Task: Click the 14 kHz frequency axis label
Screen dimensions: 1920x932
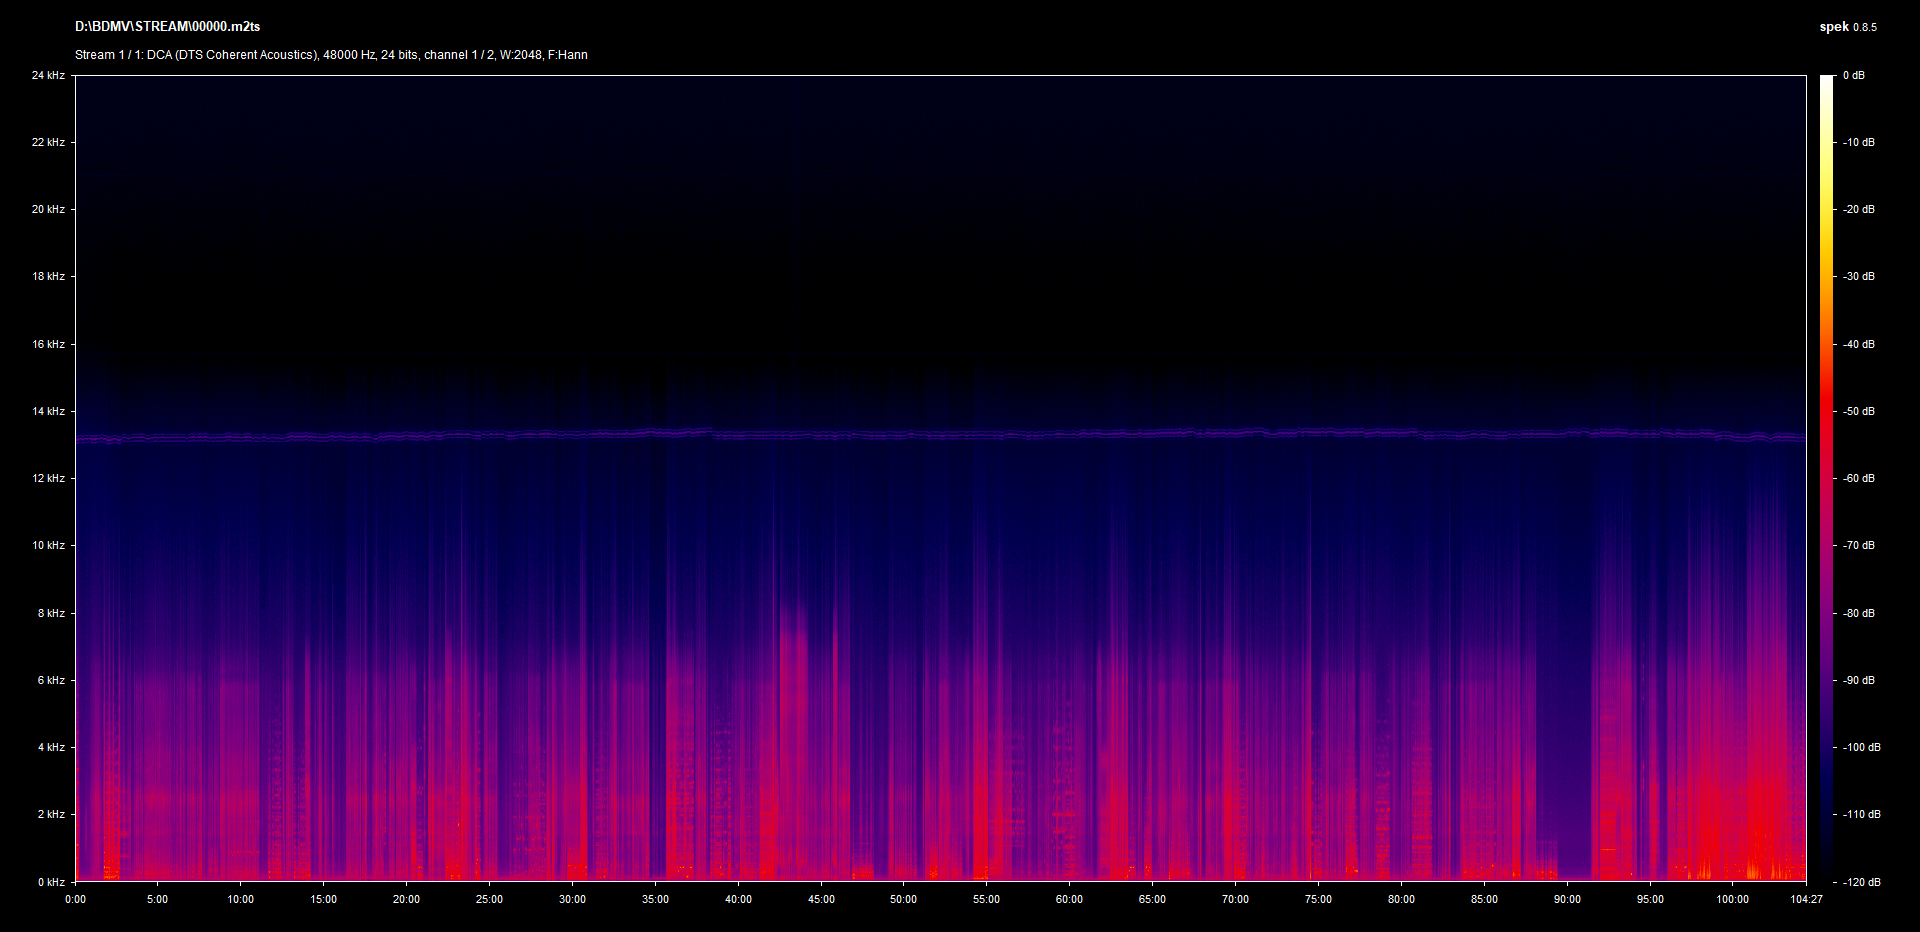Action: [48, 411]
